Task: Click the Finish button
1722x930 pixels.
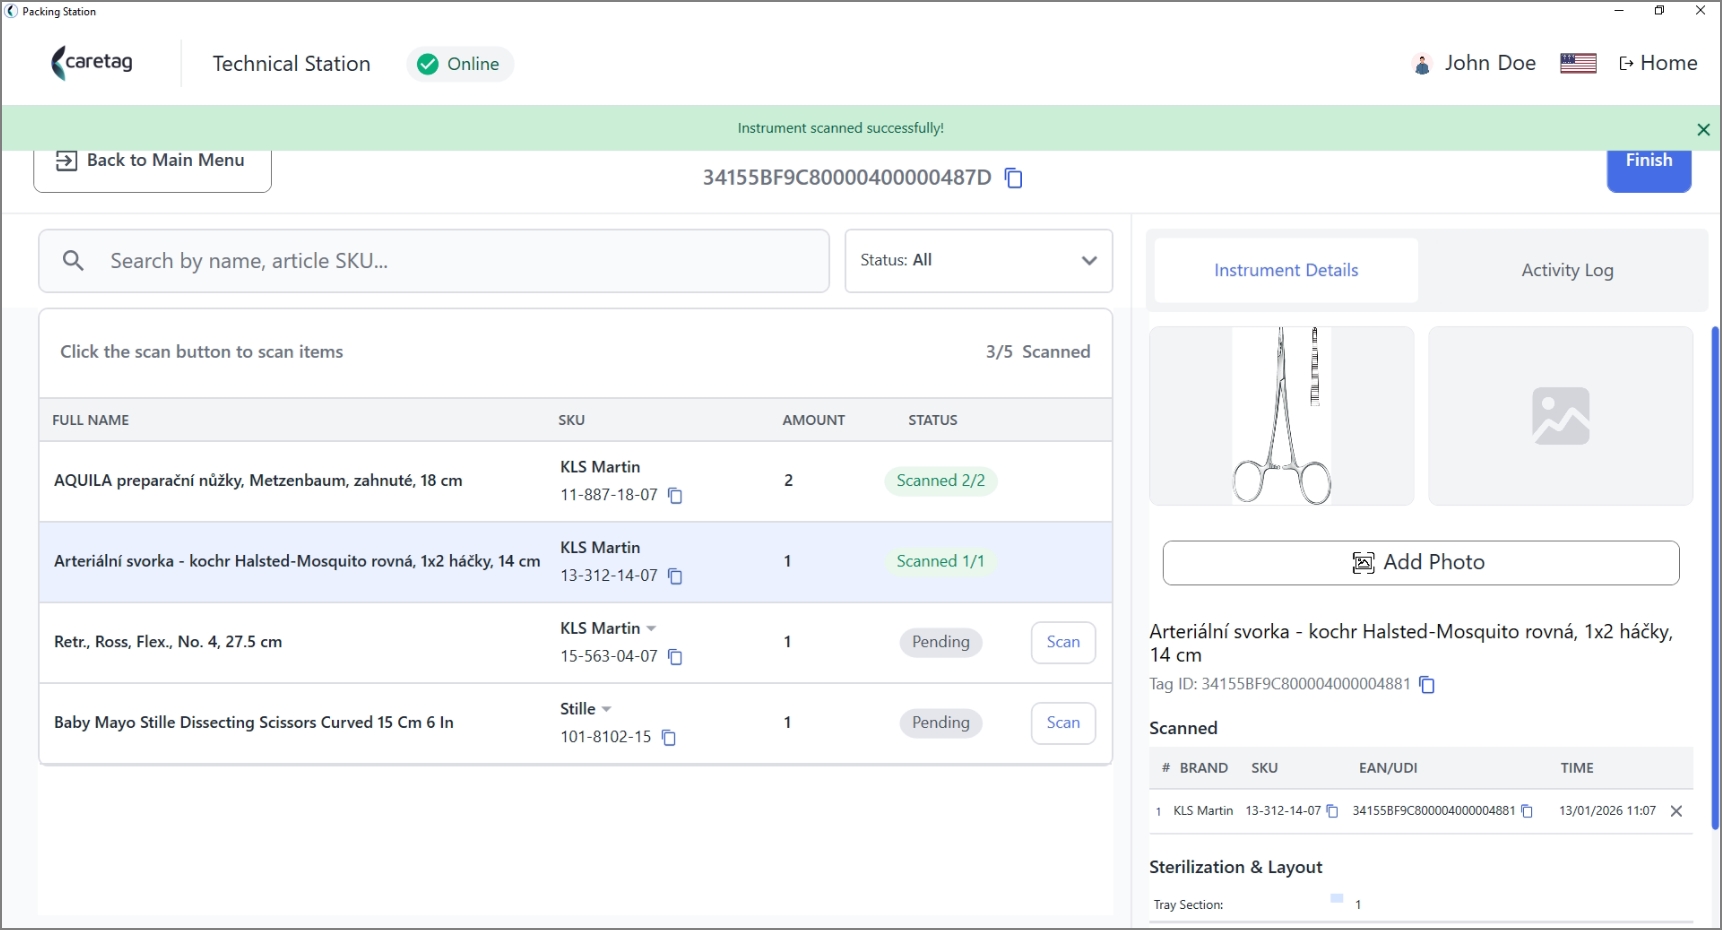Action: (x=1648, y=167)
